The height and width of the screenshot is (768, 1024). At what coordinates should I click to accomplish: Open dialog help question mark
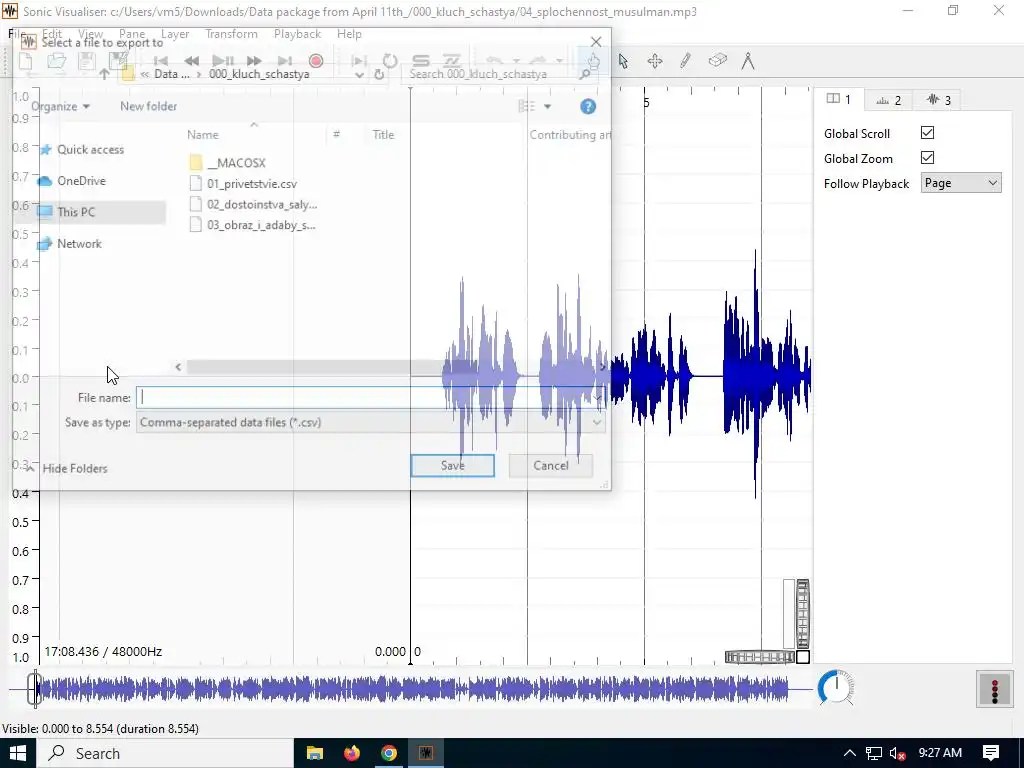(x=588, y=106)
